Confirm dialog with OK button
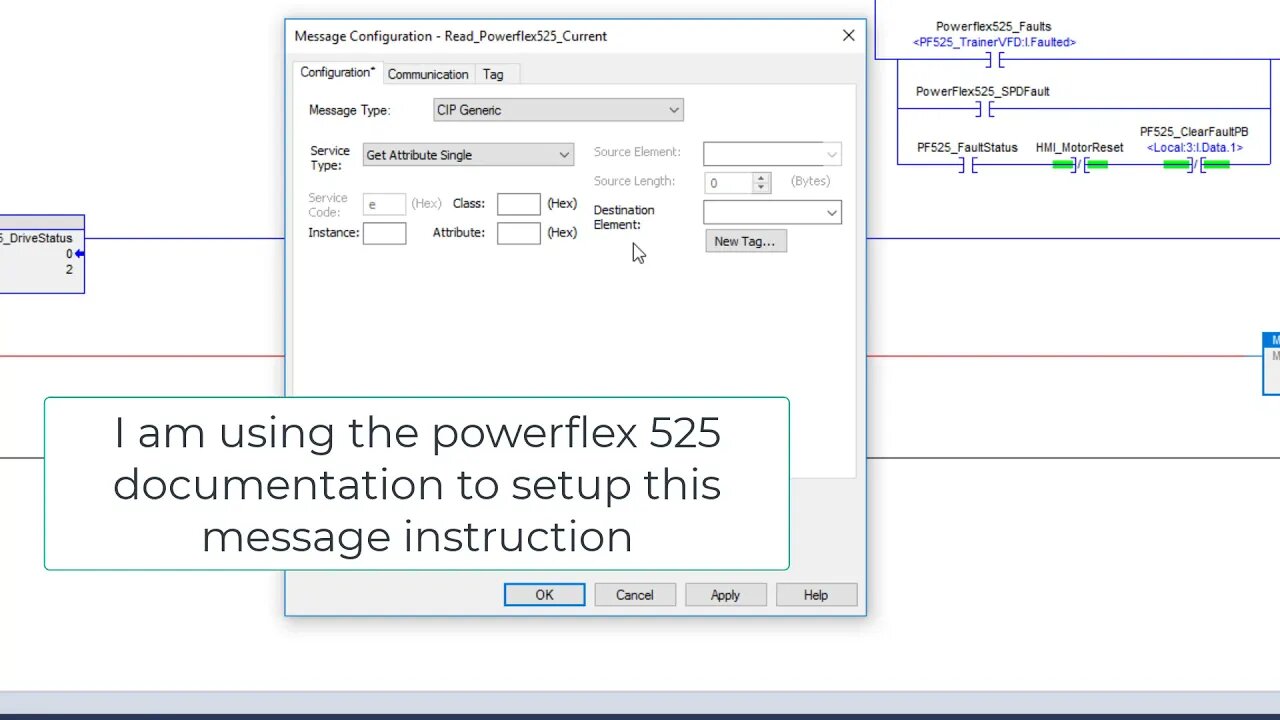This screenshot has width=1280, height=720. point(544,595)
